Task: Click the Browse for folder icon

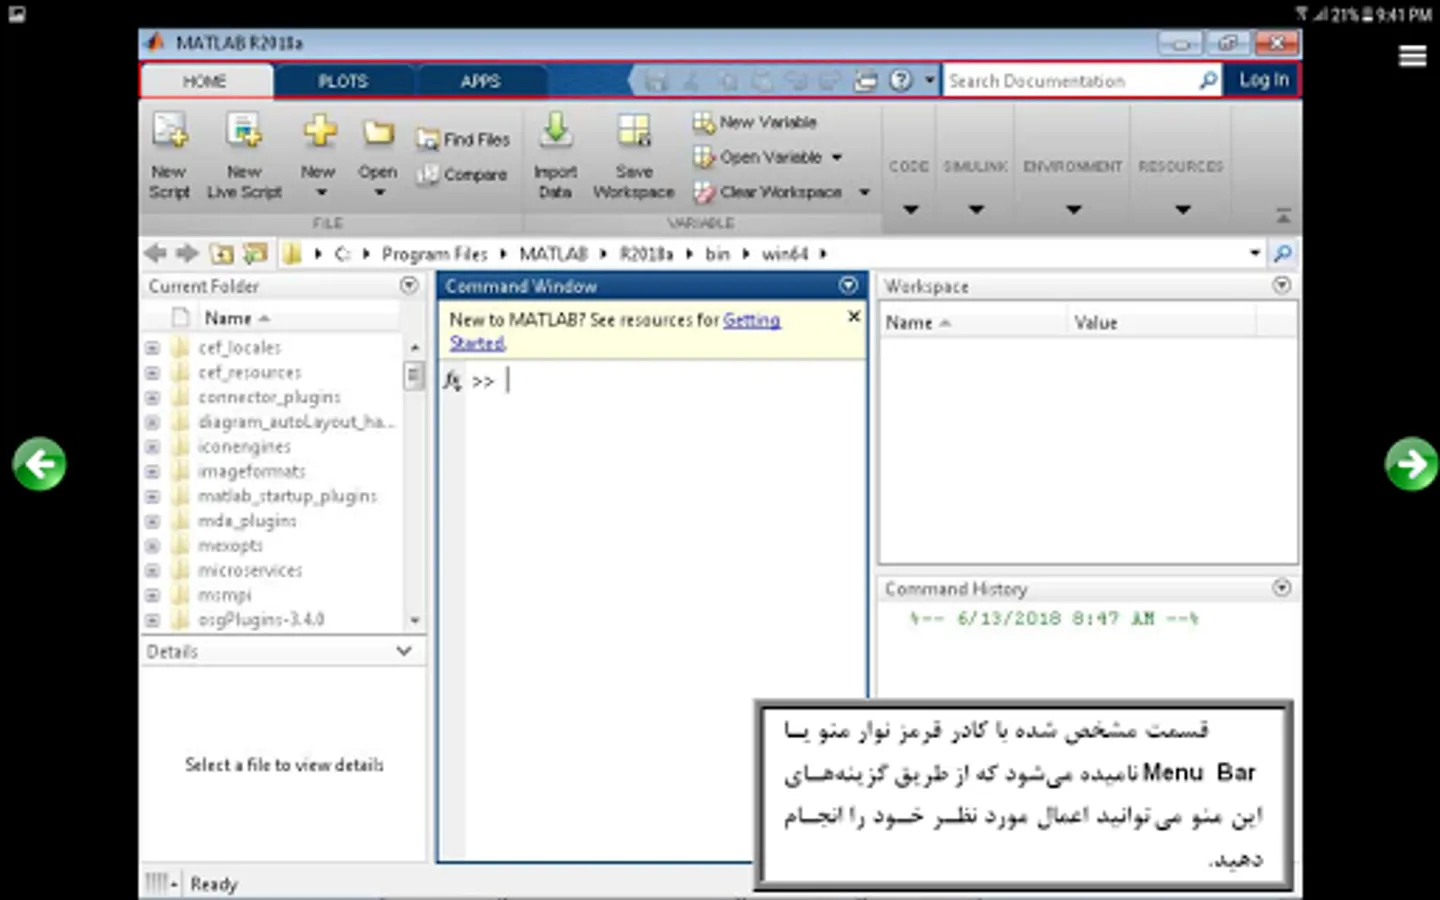Action: (x=255, y=254)
